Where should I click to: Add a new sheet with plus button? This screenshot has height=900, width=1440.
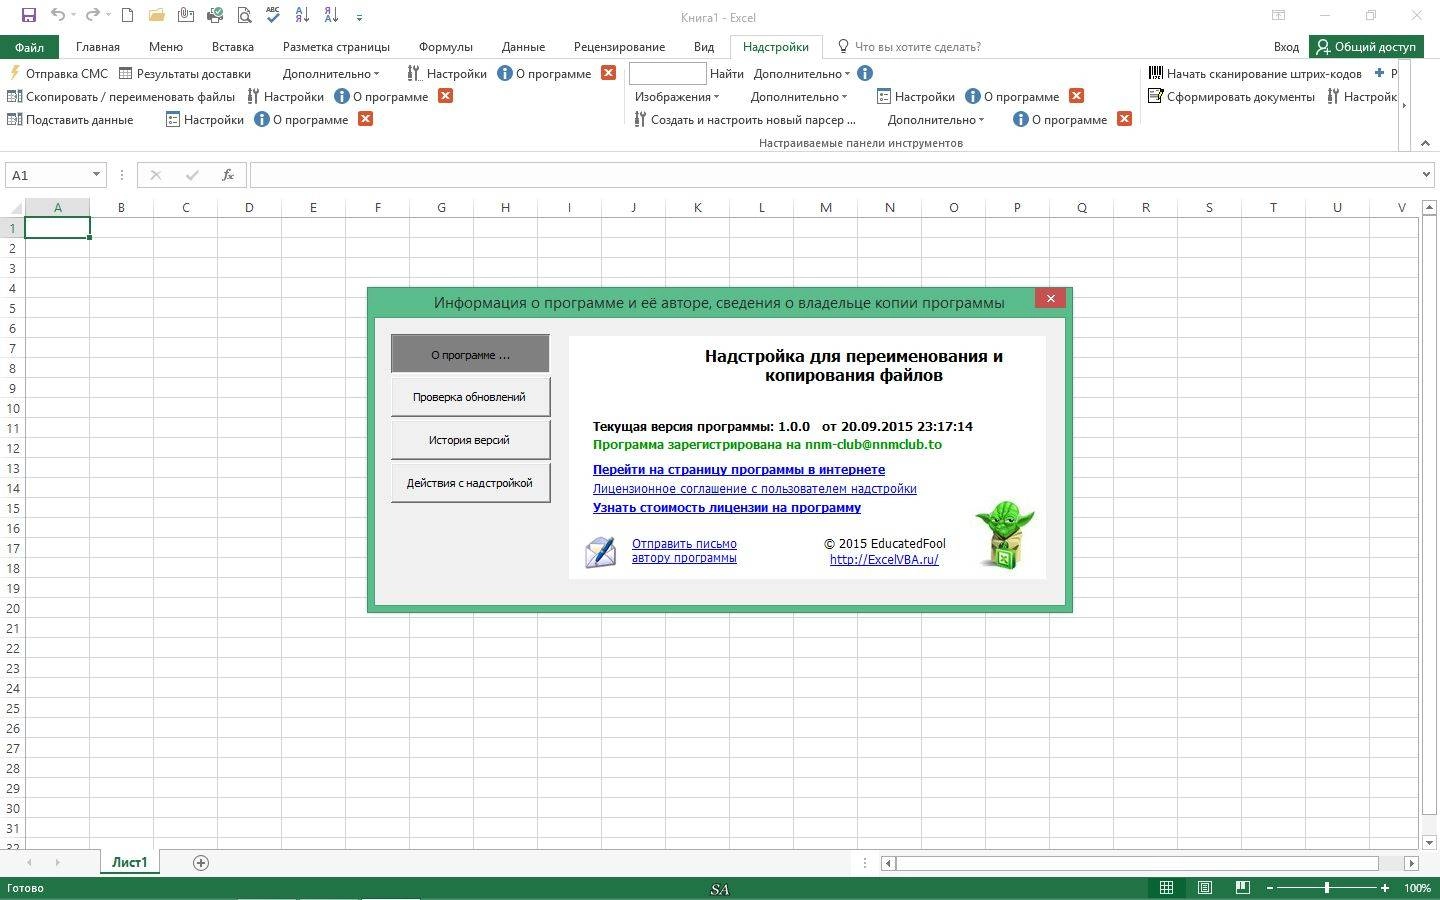tap(200, 862)
